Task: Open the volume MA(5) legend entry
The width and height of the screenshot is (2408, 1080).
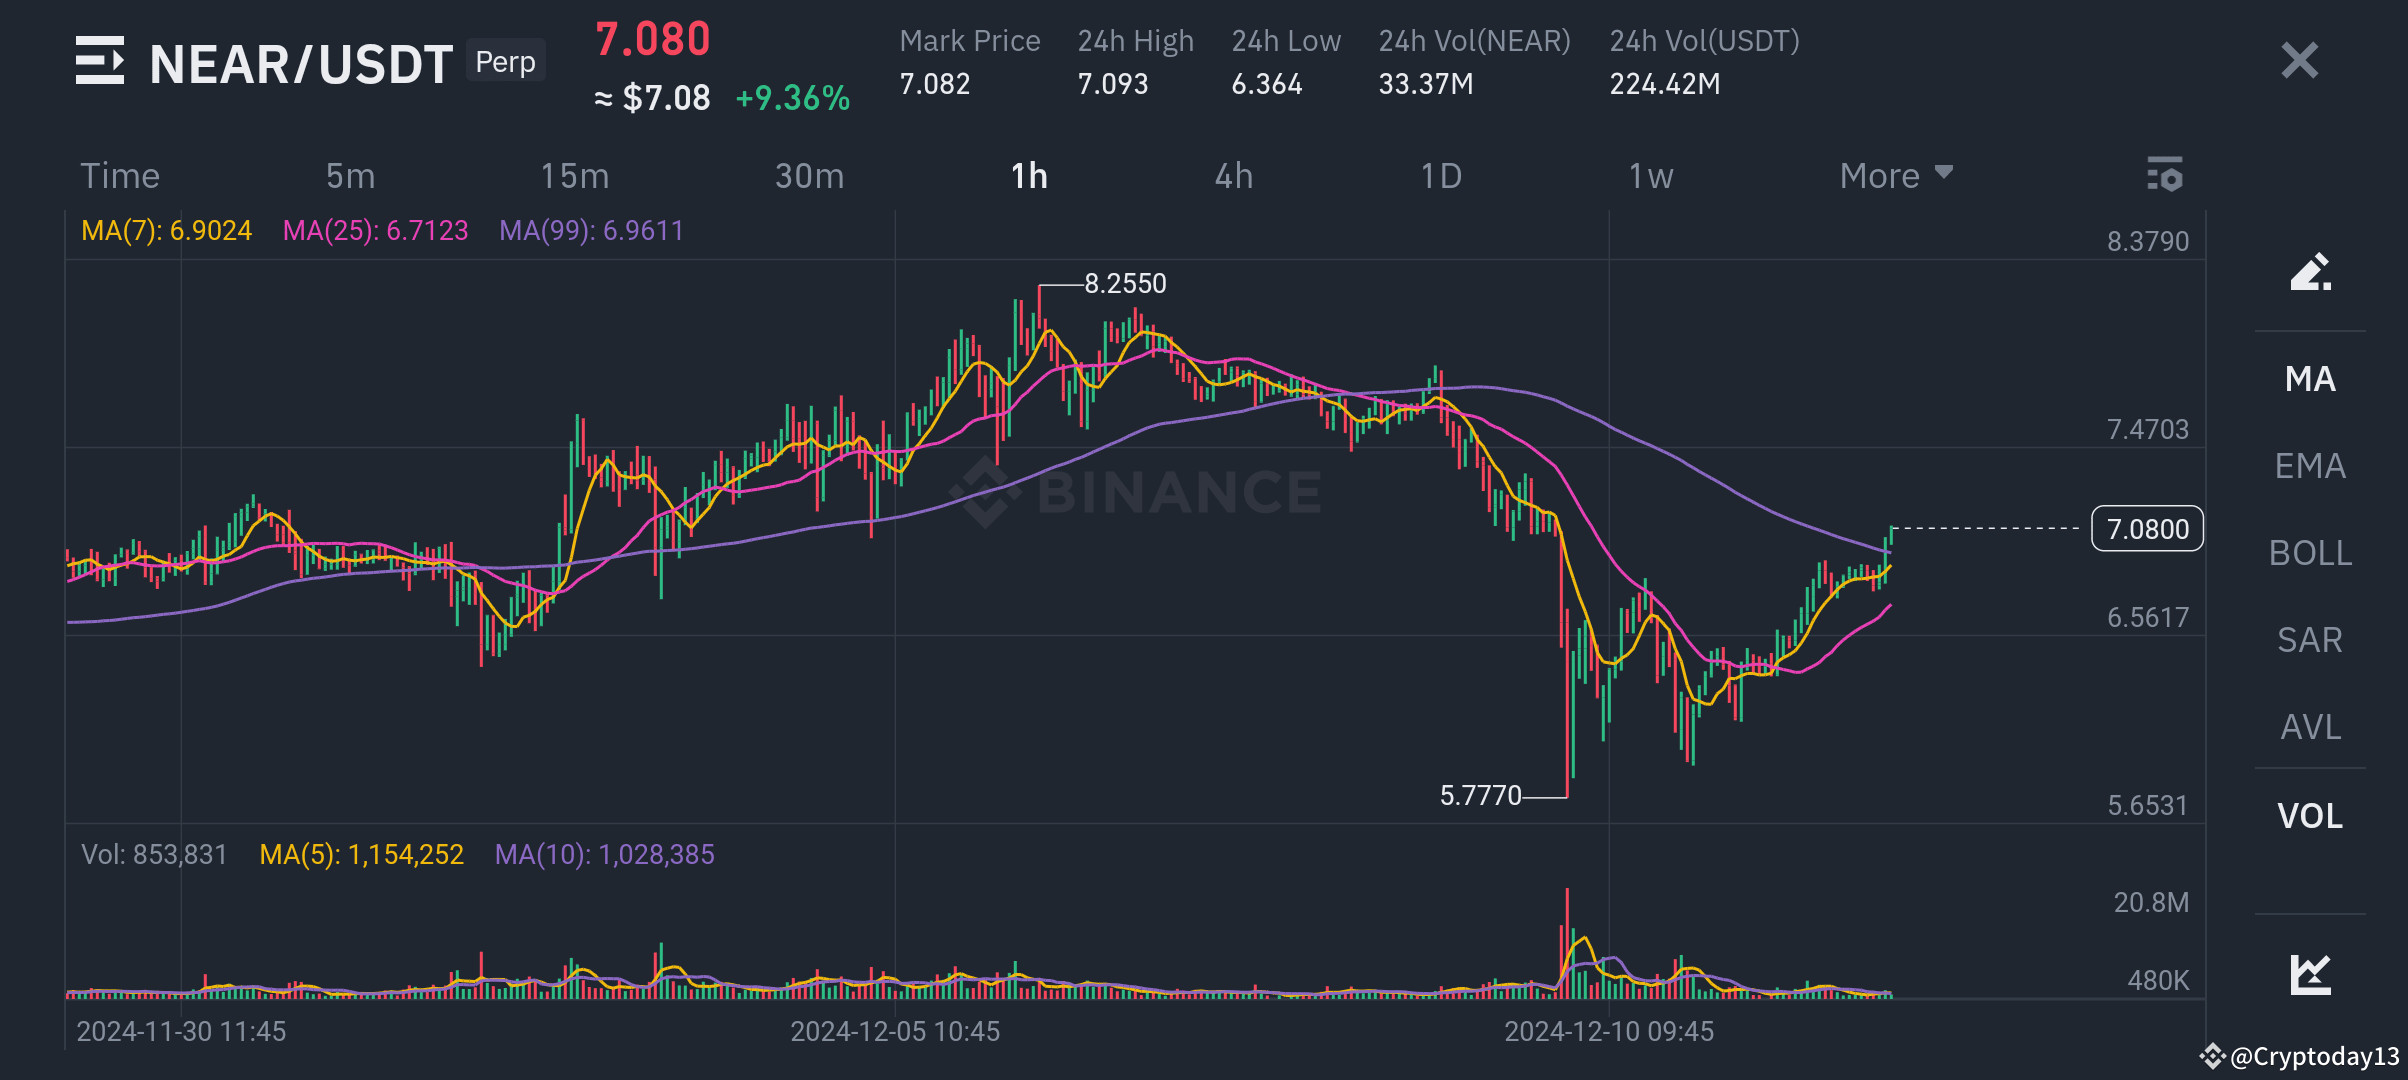Action: [362, 855]
